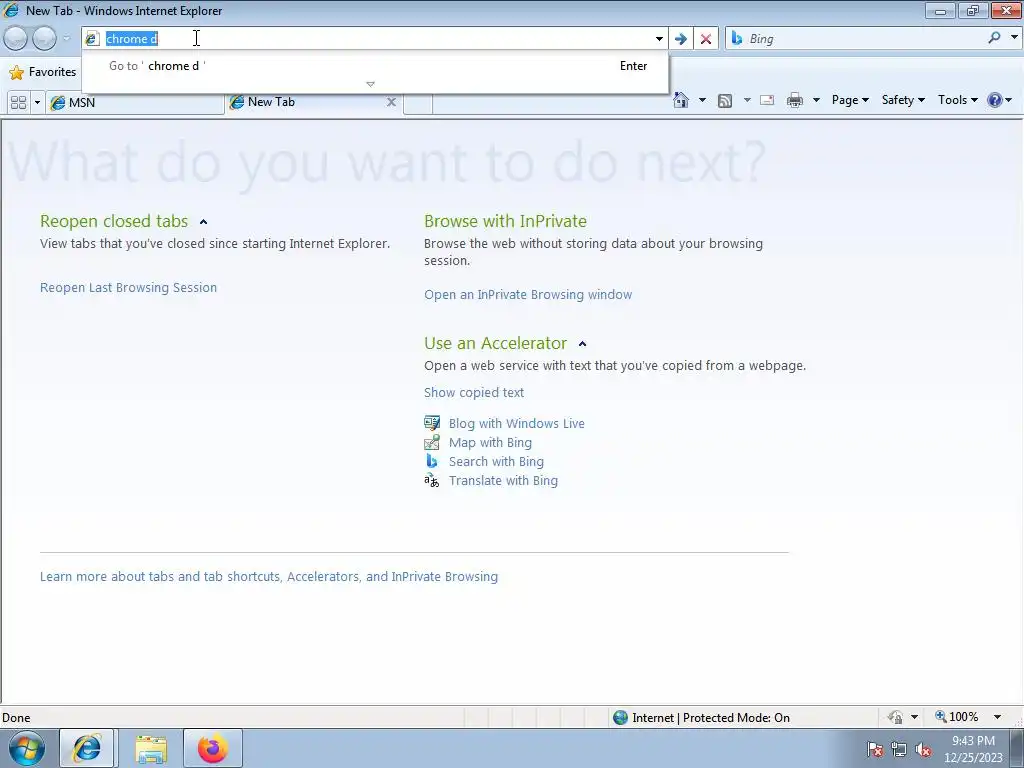
Task: Click the network tray icon
Action: (x=899, y=750)
